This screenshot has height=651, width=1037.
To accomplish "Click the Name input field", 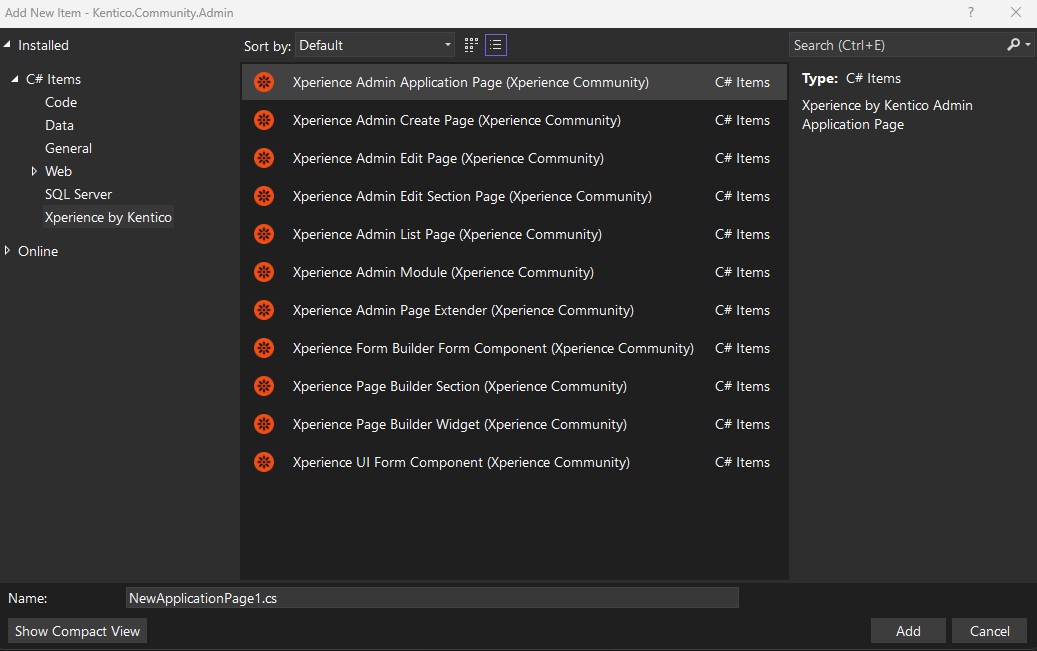I will coord(432,598).
